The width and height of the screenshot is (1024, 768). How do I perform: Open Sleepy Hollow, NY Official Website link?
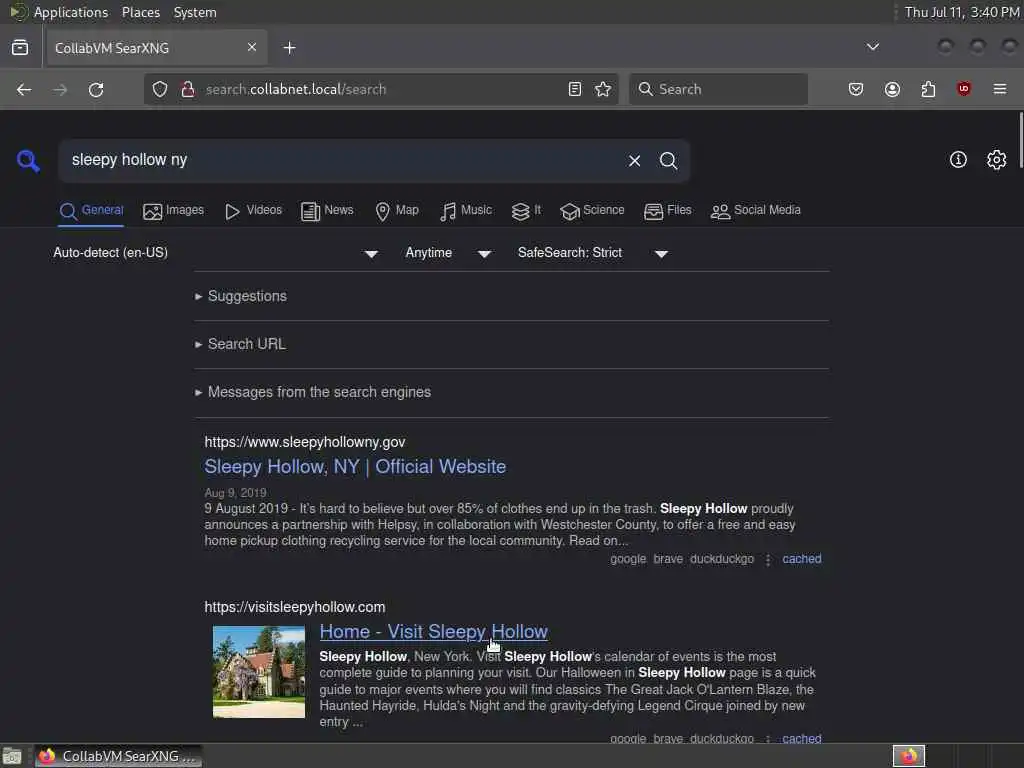355,467
